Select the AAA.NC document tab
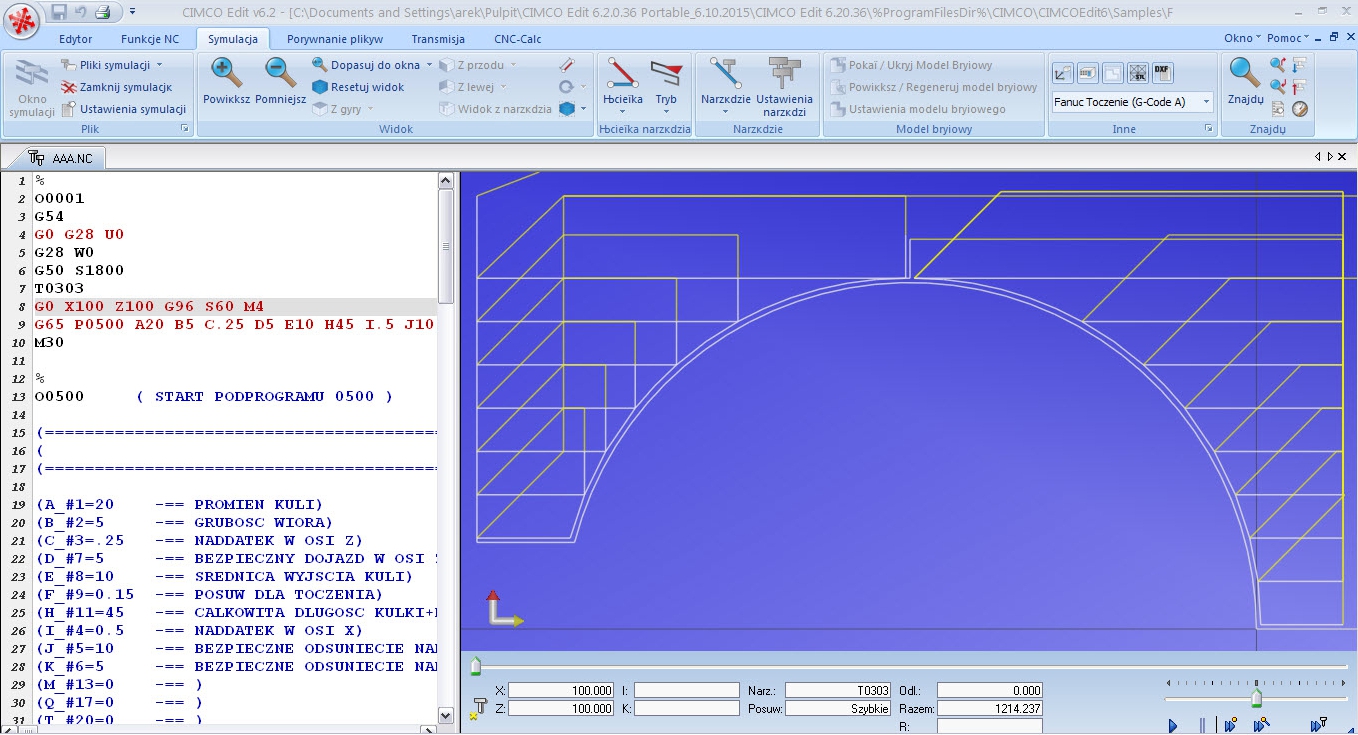Image resolution: width=1358 pixels, height=735 pixels. coord(61,158)
